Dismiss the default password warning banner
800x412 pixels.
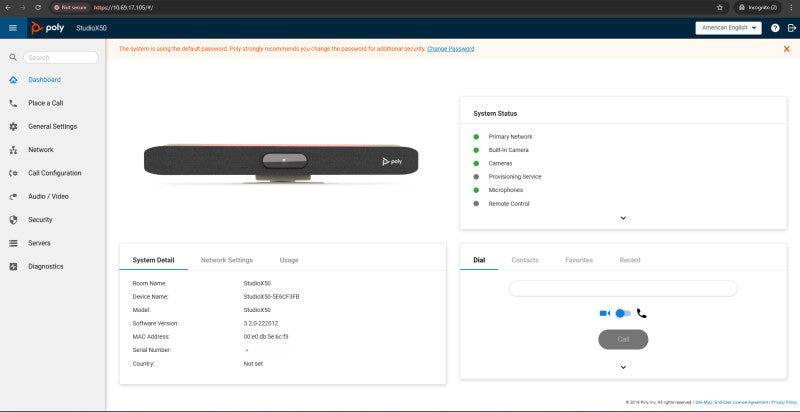point(787,49)
